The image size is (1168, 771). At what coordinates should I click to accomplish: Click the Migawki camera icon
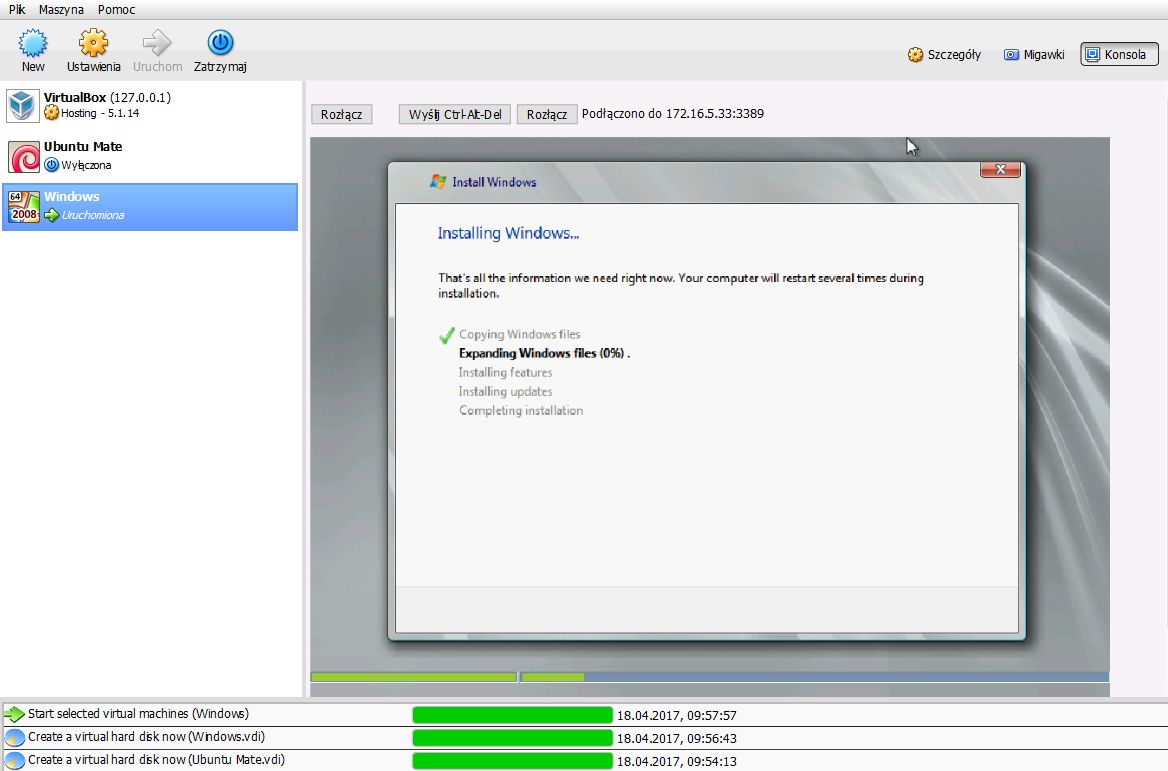1011,54
